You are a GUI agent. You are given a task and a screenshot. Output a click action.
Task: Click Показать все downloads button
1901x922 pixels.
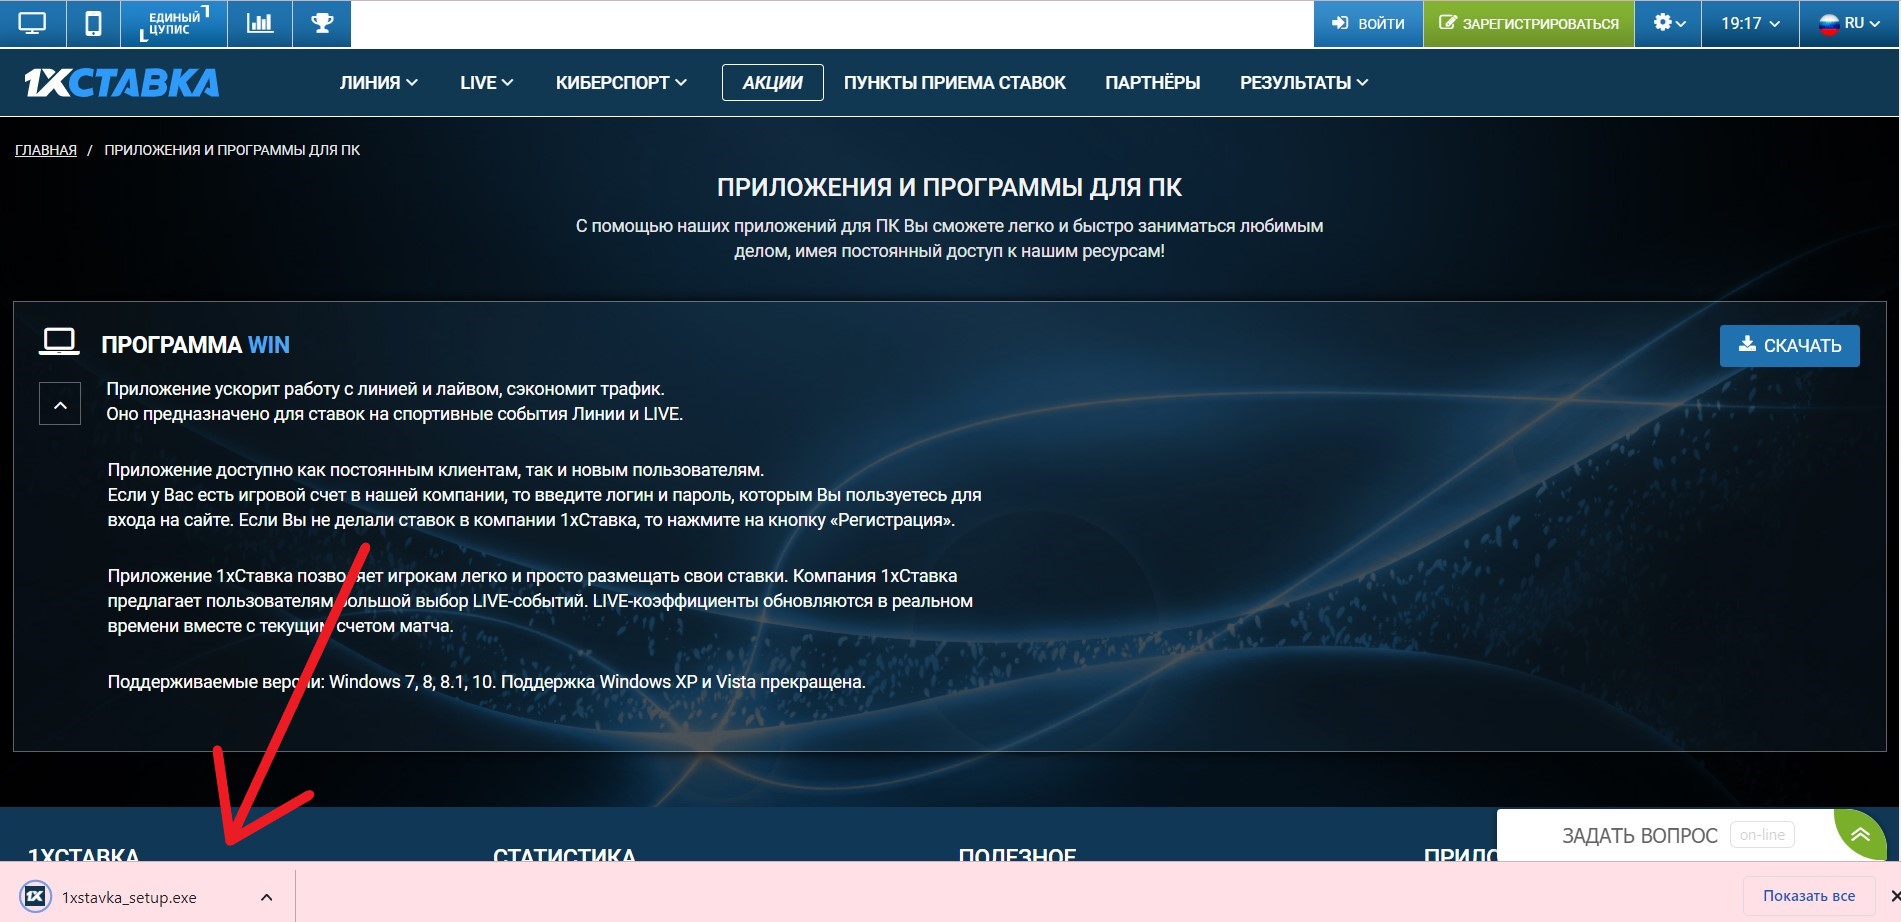1808,896
